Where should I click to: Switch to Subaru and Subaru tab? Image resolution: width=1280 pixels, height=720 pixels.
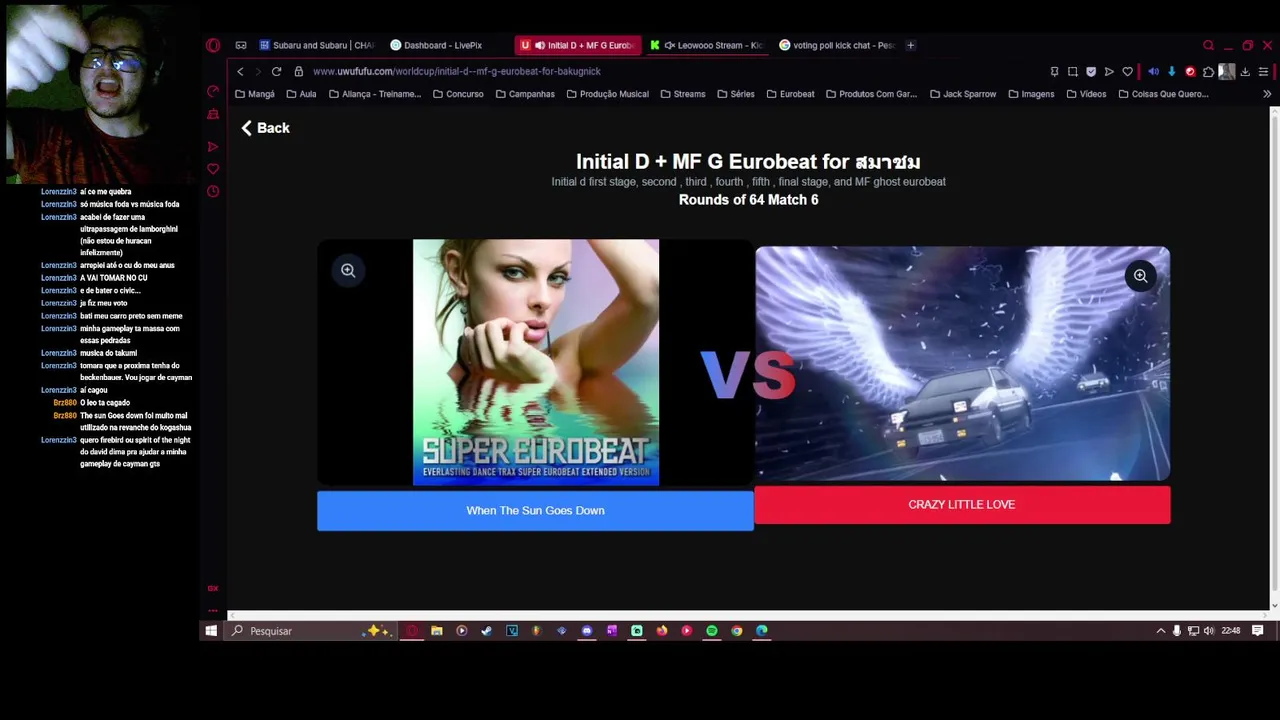click(317, 45)
